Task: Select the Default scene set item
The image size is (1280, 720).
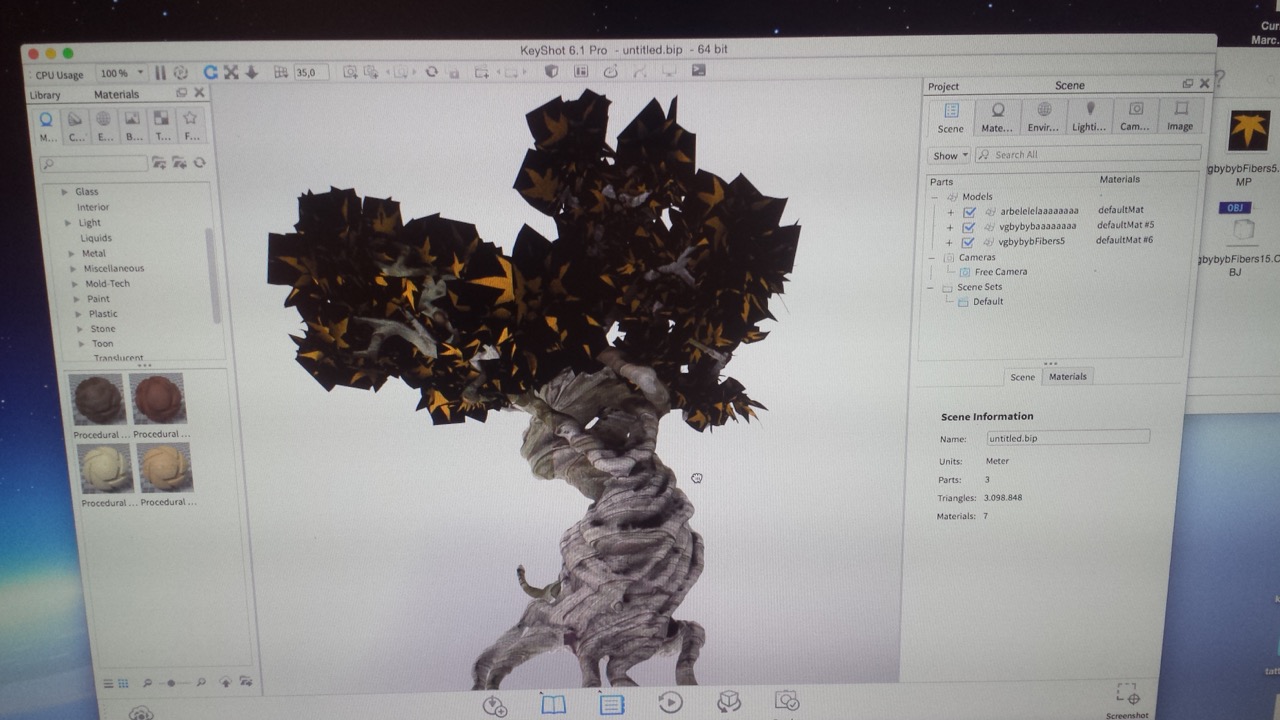Action: tap(988, 302)
